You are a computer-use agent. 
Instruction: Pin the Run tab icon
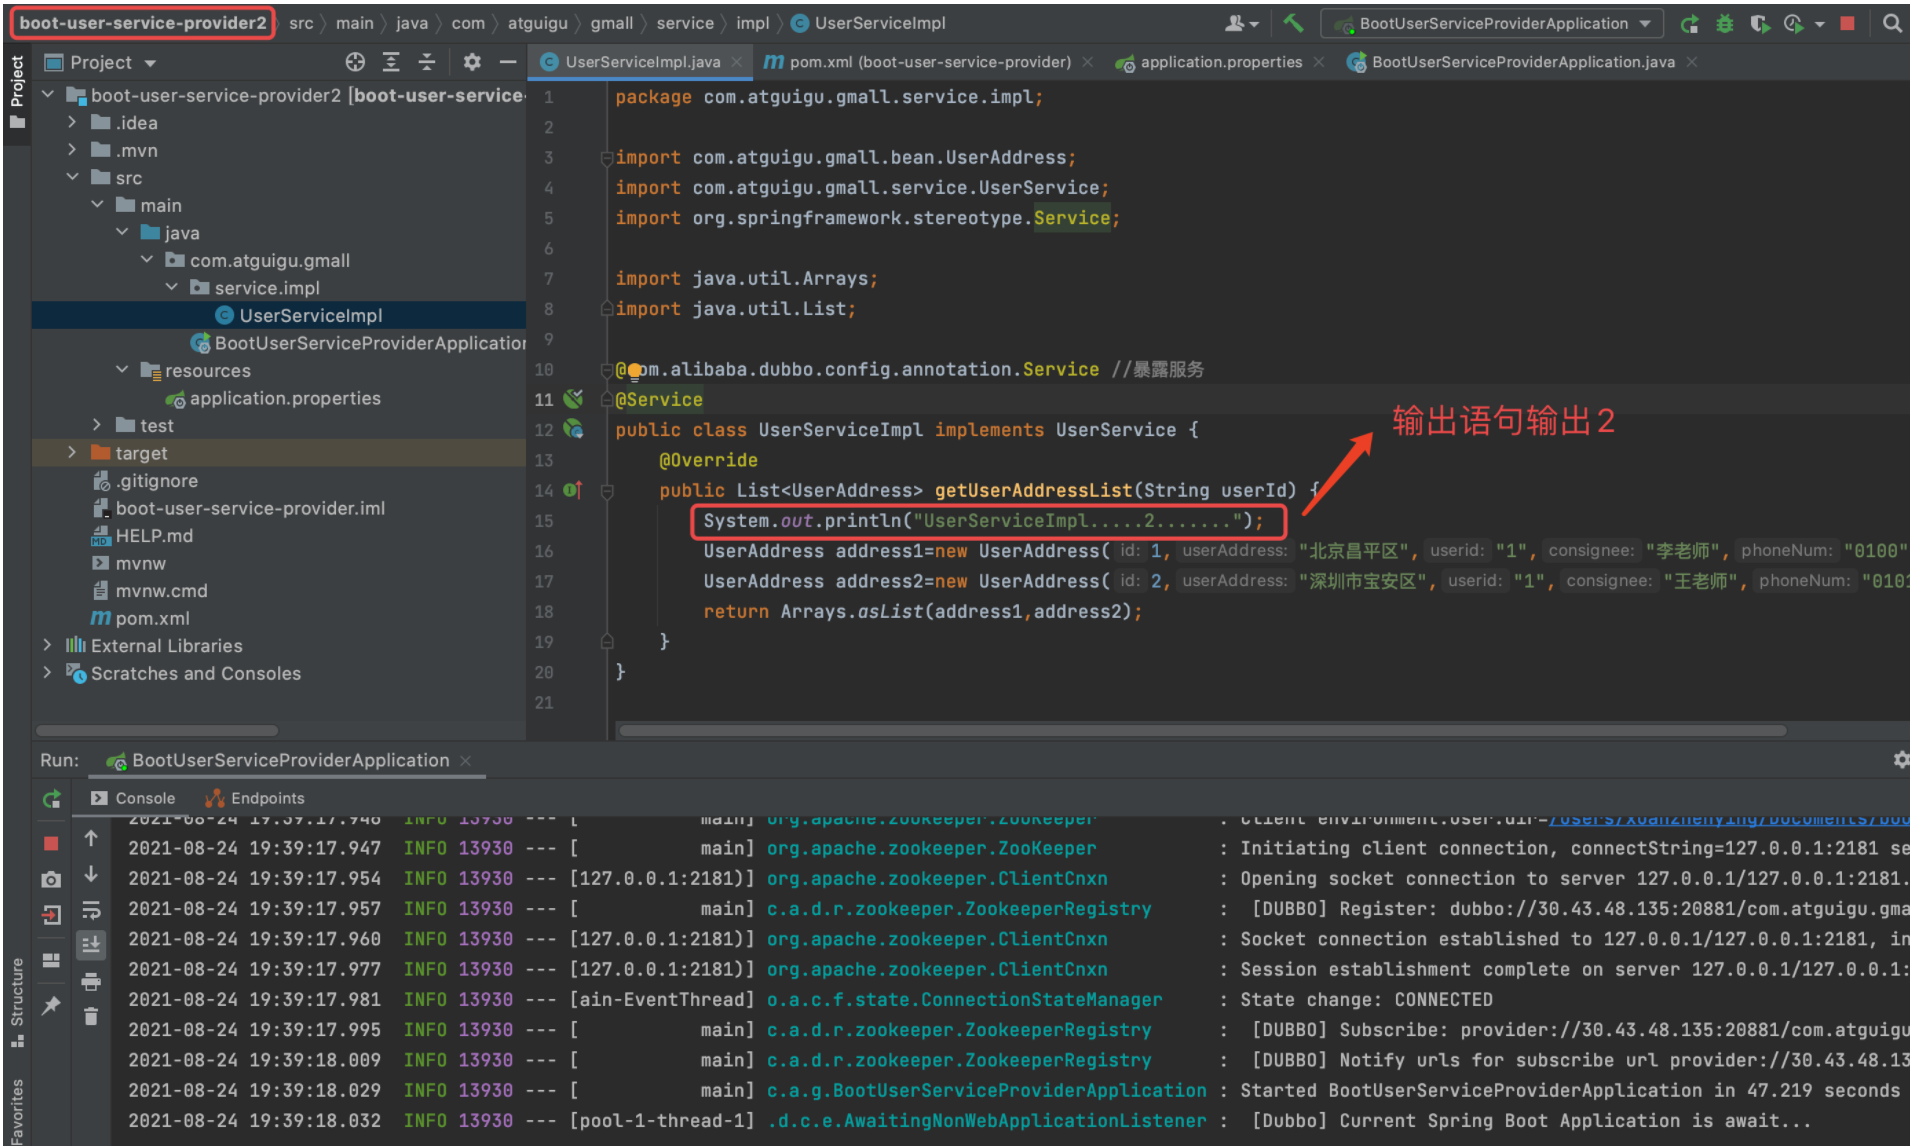[x=51, y=1005]
